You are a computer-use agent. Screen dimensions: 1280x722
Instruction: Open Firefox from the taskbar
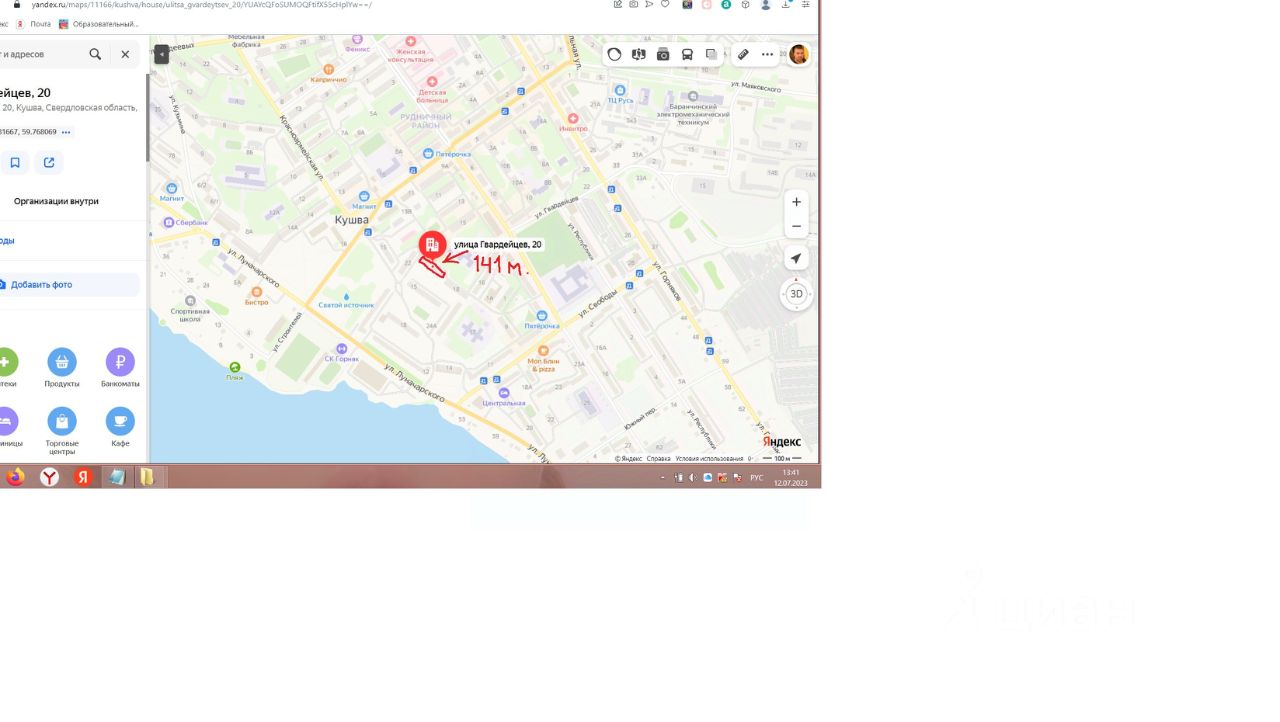coord(15,477)
